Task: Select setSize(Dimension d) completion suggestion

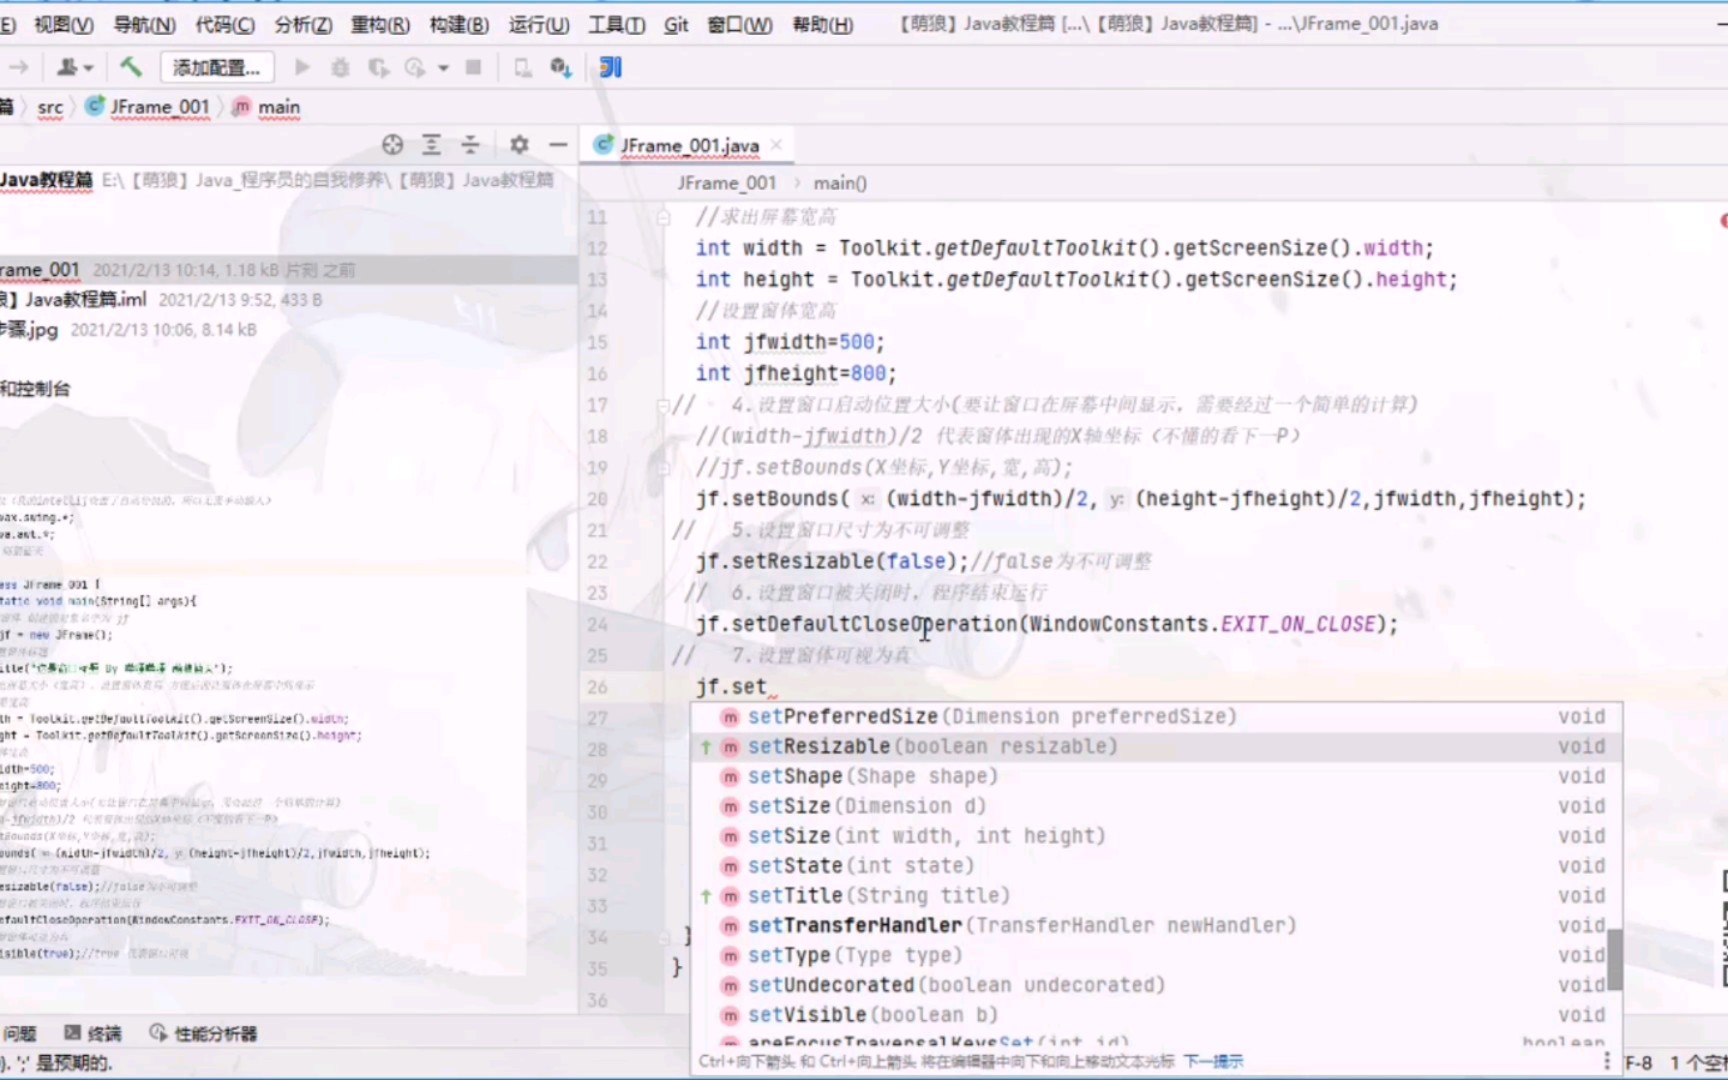Action: [1156, 806]
